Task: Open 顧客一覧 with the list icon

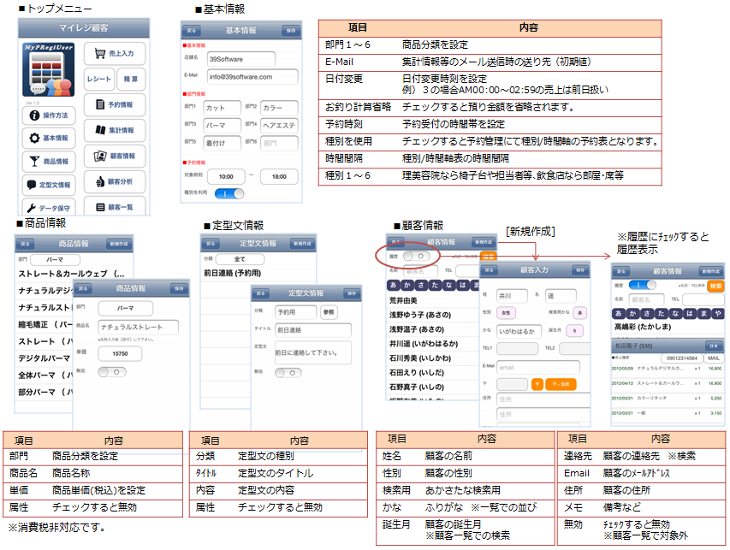Action: pyautogui.click(x=115, y=207)
